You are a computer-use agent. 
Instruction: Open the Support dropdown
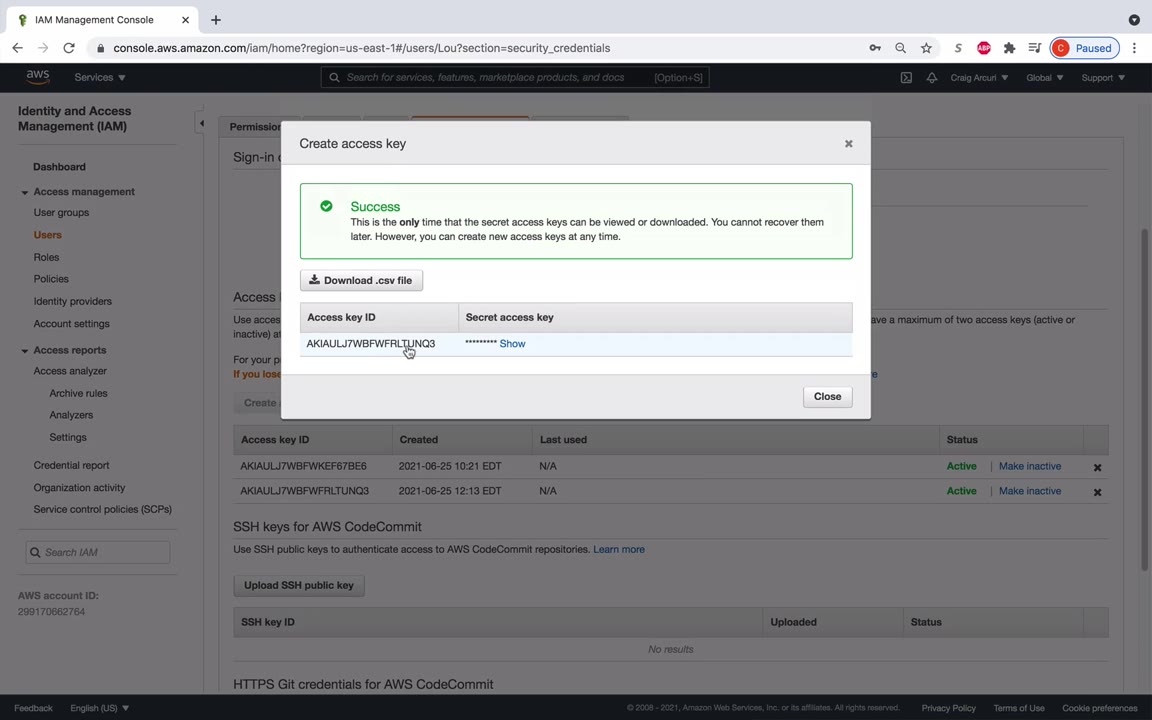pyautogui.click(x=1103, y=77)
